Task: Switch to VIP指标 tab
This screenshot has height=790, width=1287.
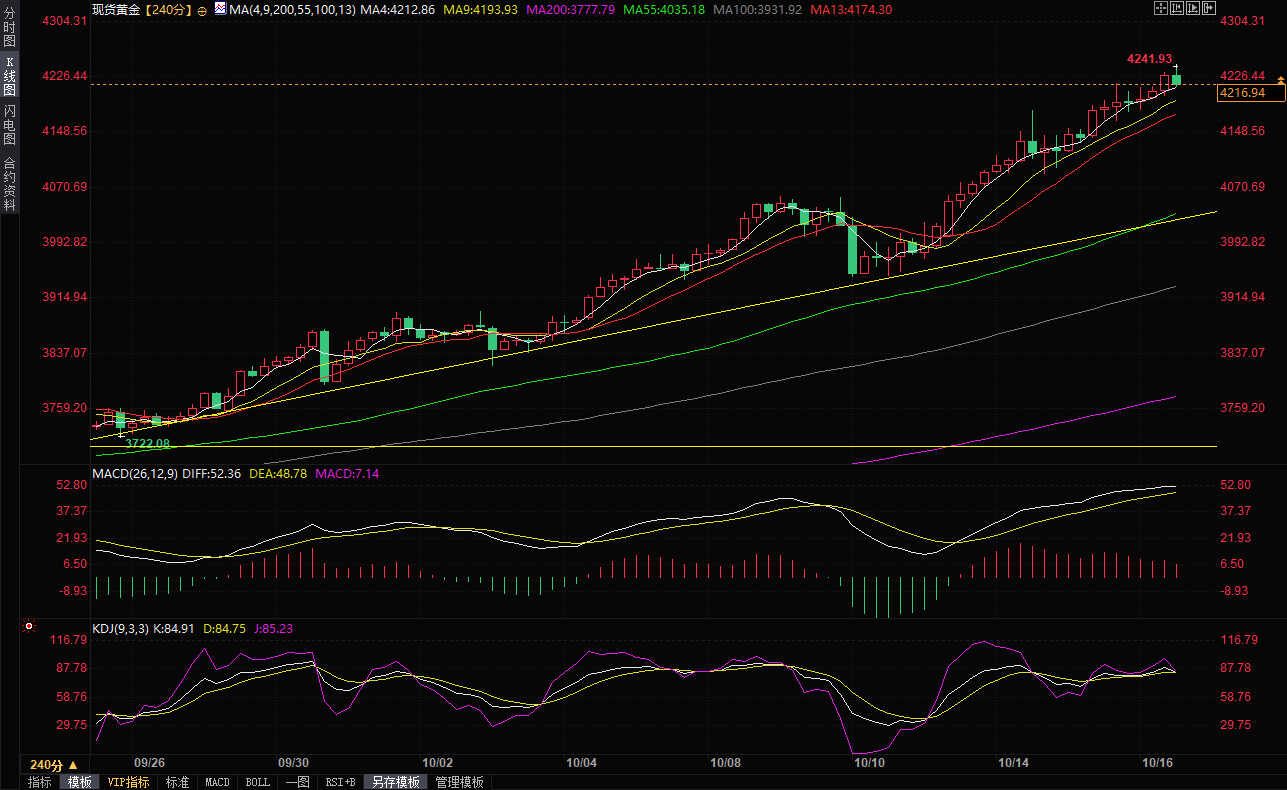Action: [129, 782]
